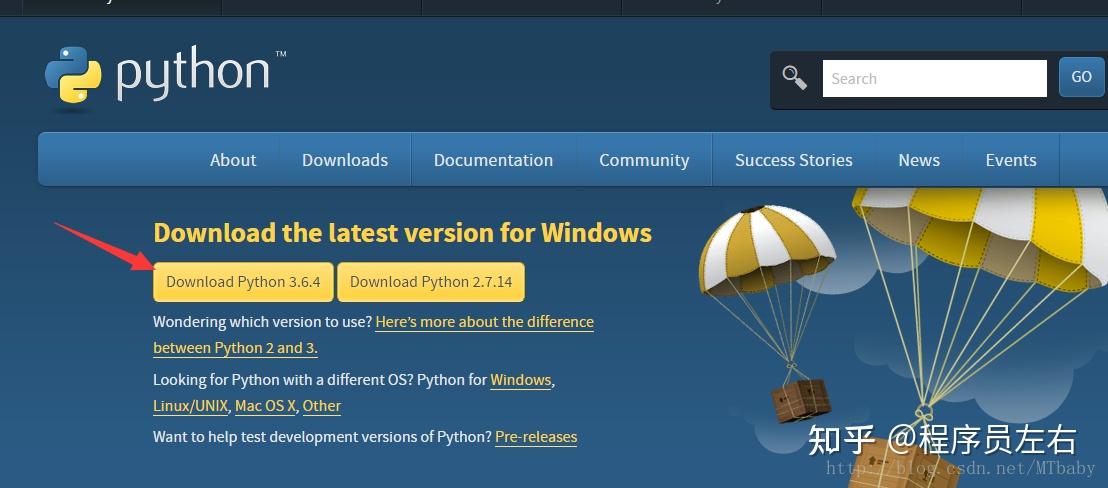Open the Python 2 and 3 difference link
1108x488 pixels.
tap(484, 322)
